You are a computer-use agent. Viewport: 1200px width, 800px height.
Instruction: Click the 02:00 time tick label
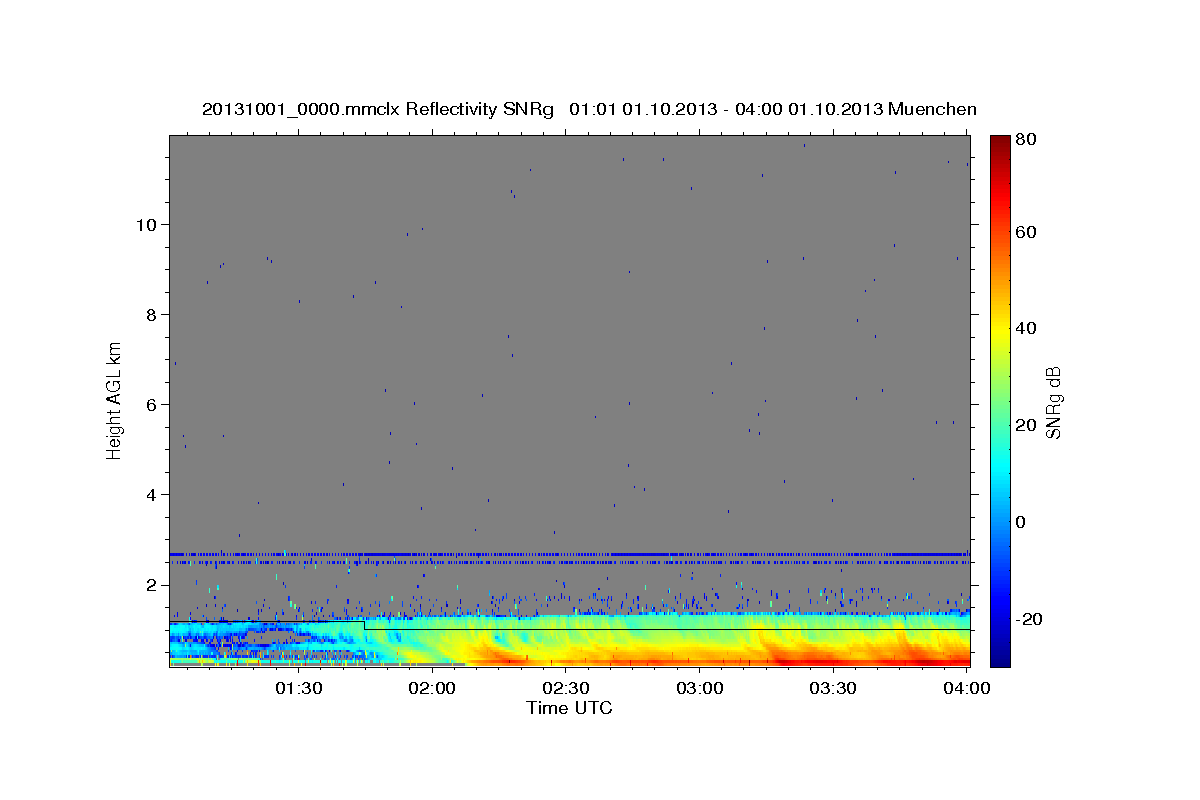[x=432, y=688]
